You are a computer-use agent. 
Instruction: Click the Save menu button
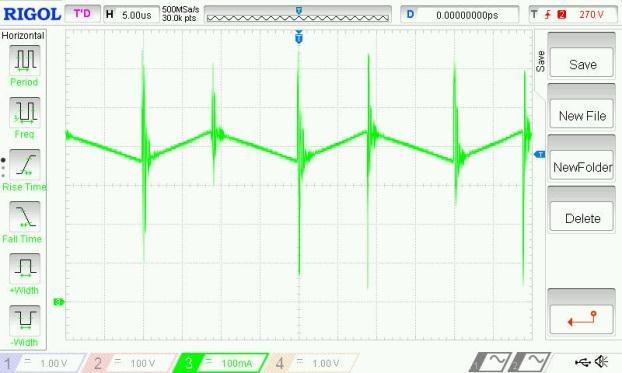point(582,63)
